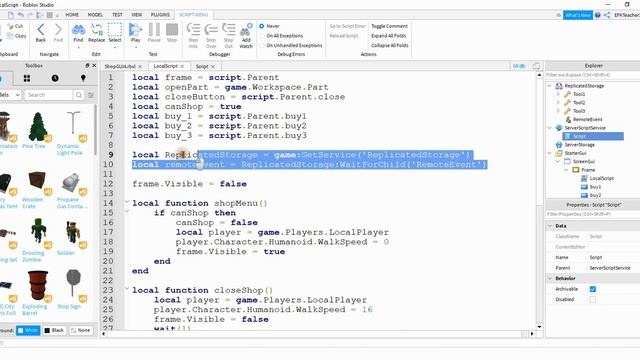
Task: Open the PLUGINS ribbon tab
Action: pyautogui.click(x=160, y=15)
